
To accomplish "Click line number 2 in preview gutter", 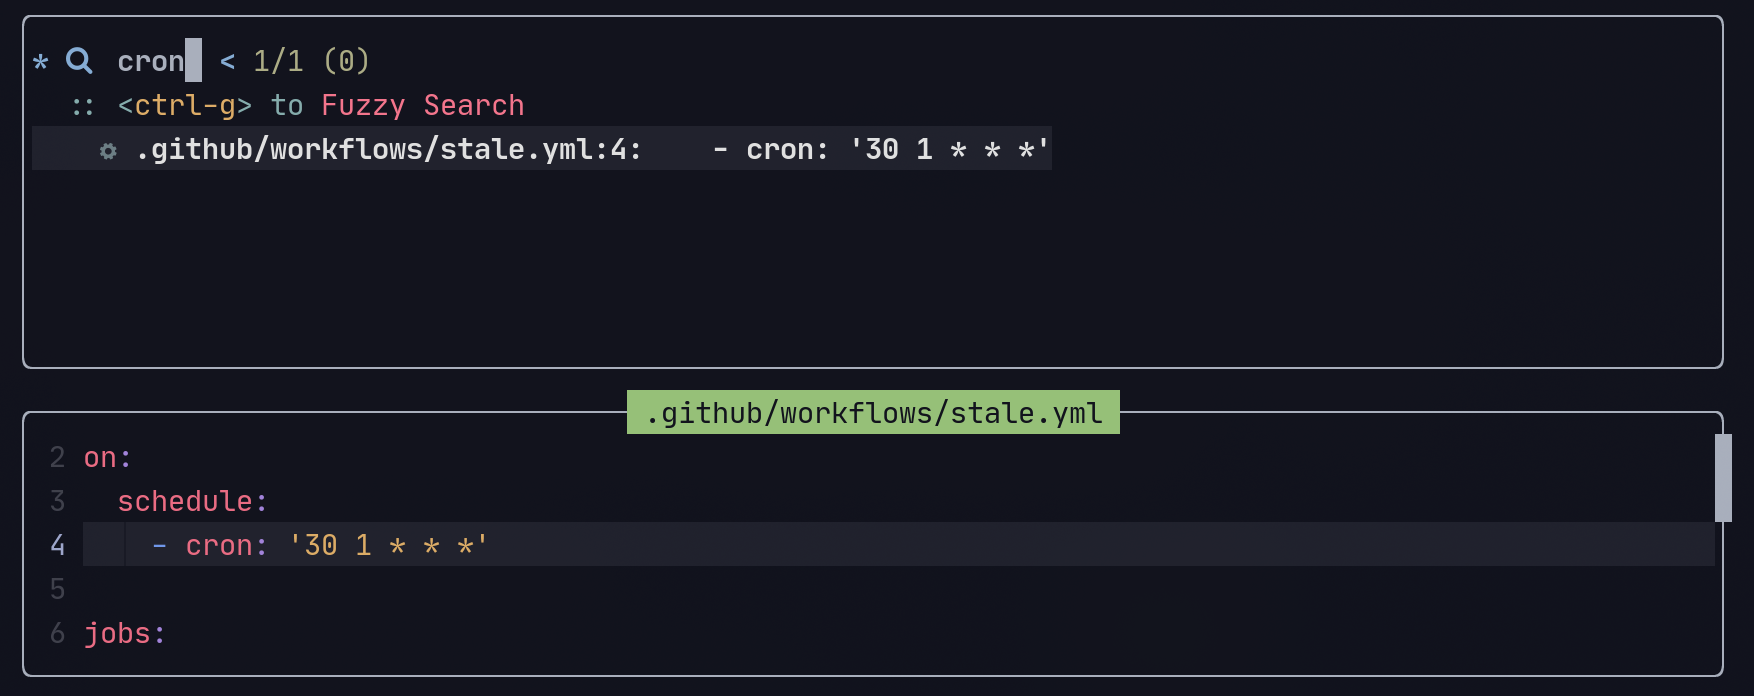I will pyautogui.click(x=58, y=457).
